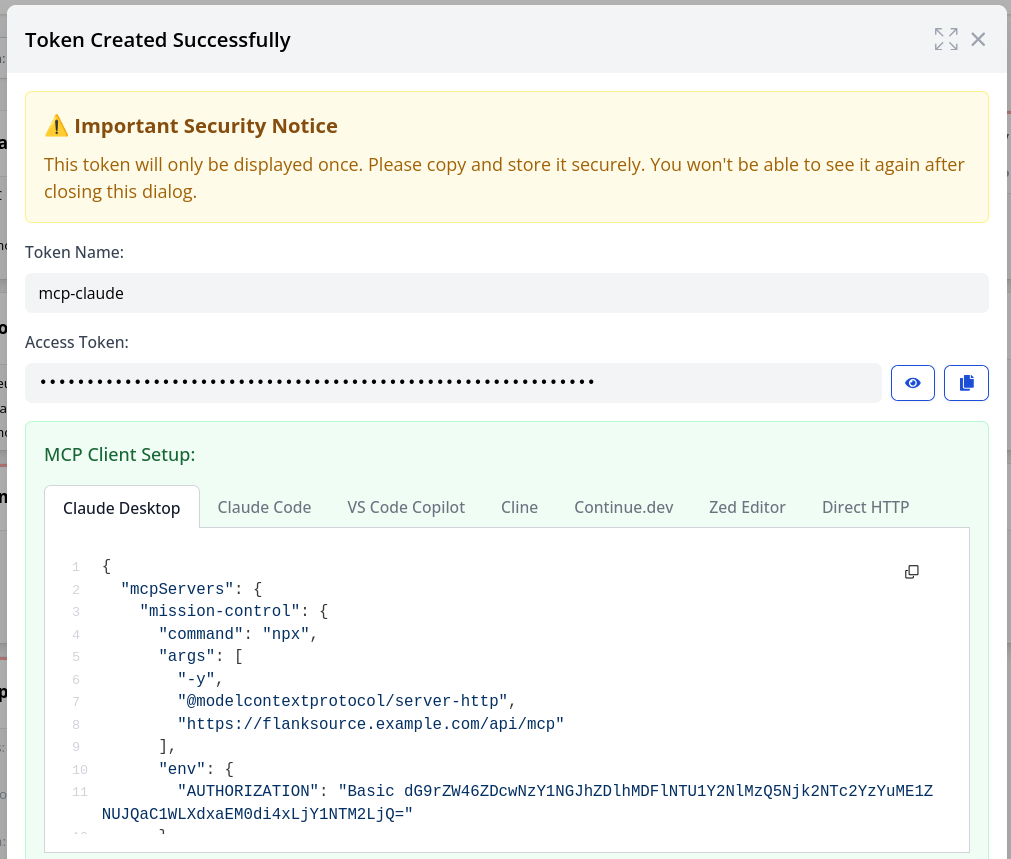Switch to the Claude Code tab
The image size is (1011, 859).
click(264, 507)
